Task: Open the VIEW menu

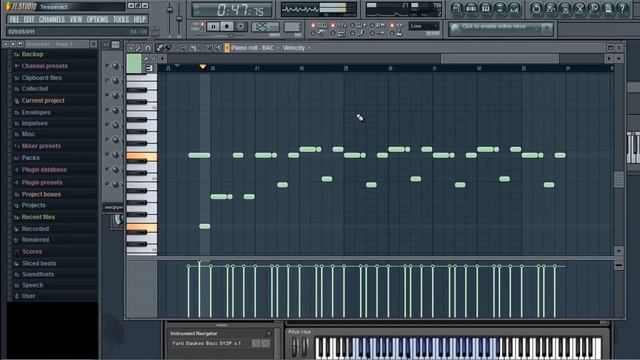Action: point(76,20)
